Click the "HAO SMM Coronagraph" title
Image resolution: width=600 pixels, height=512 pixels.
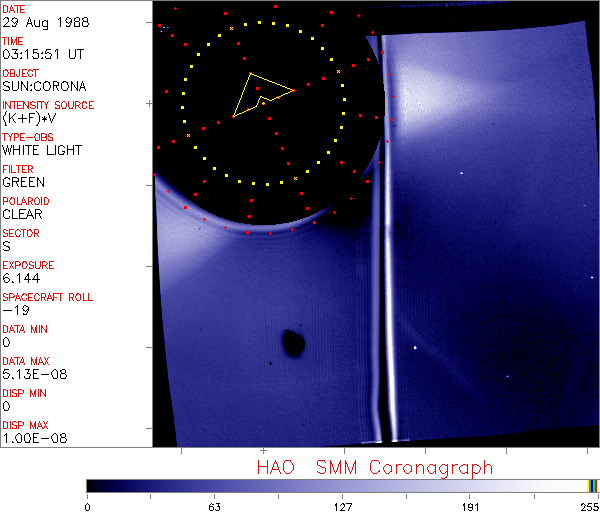(375, 468)
